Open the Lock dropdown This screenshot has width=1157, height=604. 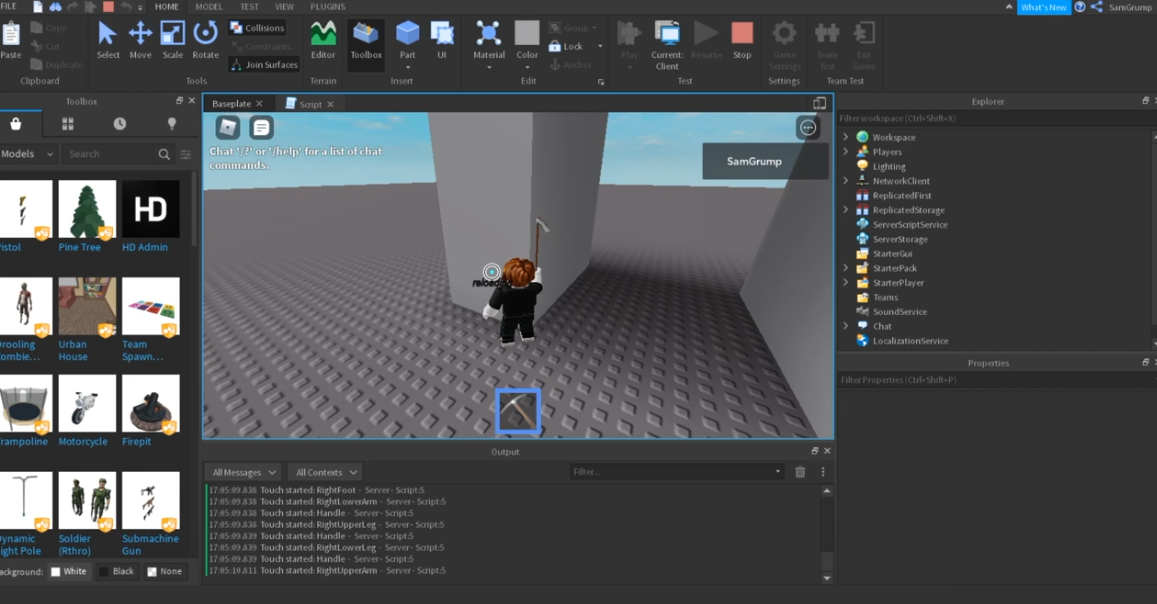coord(601,46)
